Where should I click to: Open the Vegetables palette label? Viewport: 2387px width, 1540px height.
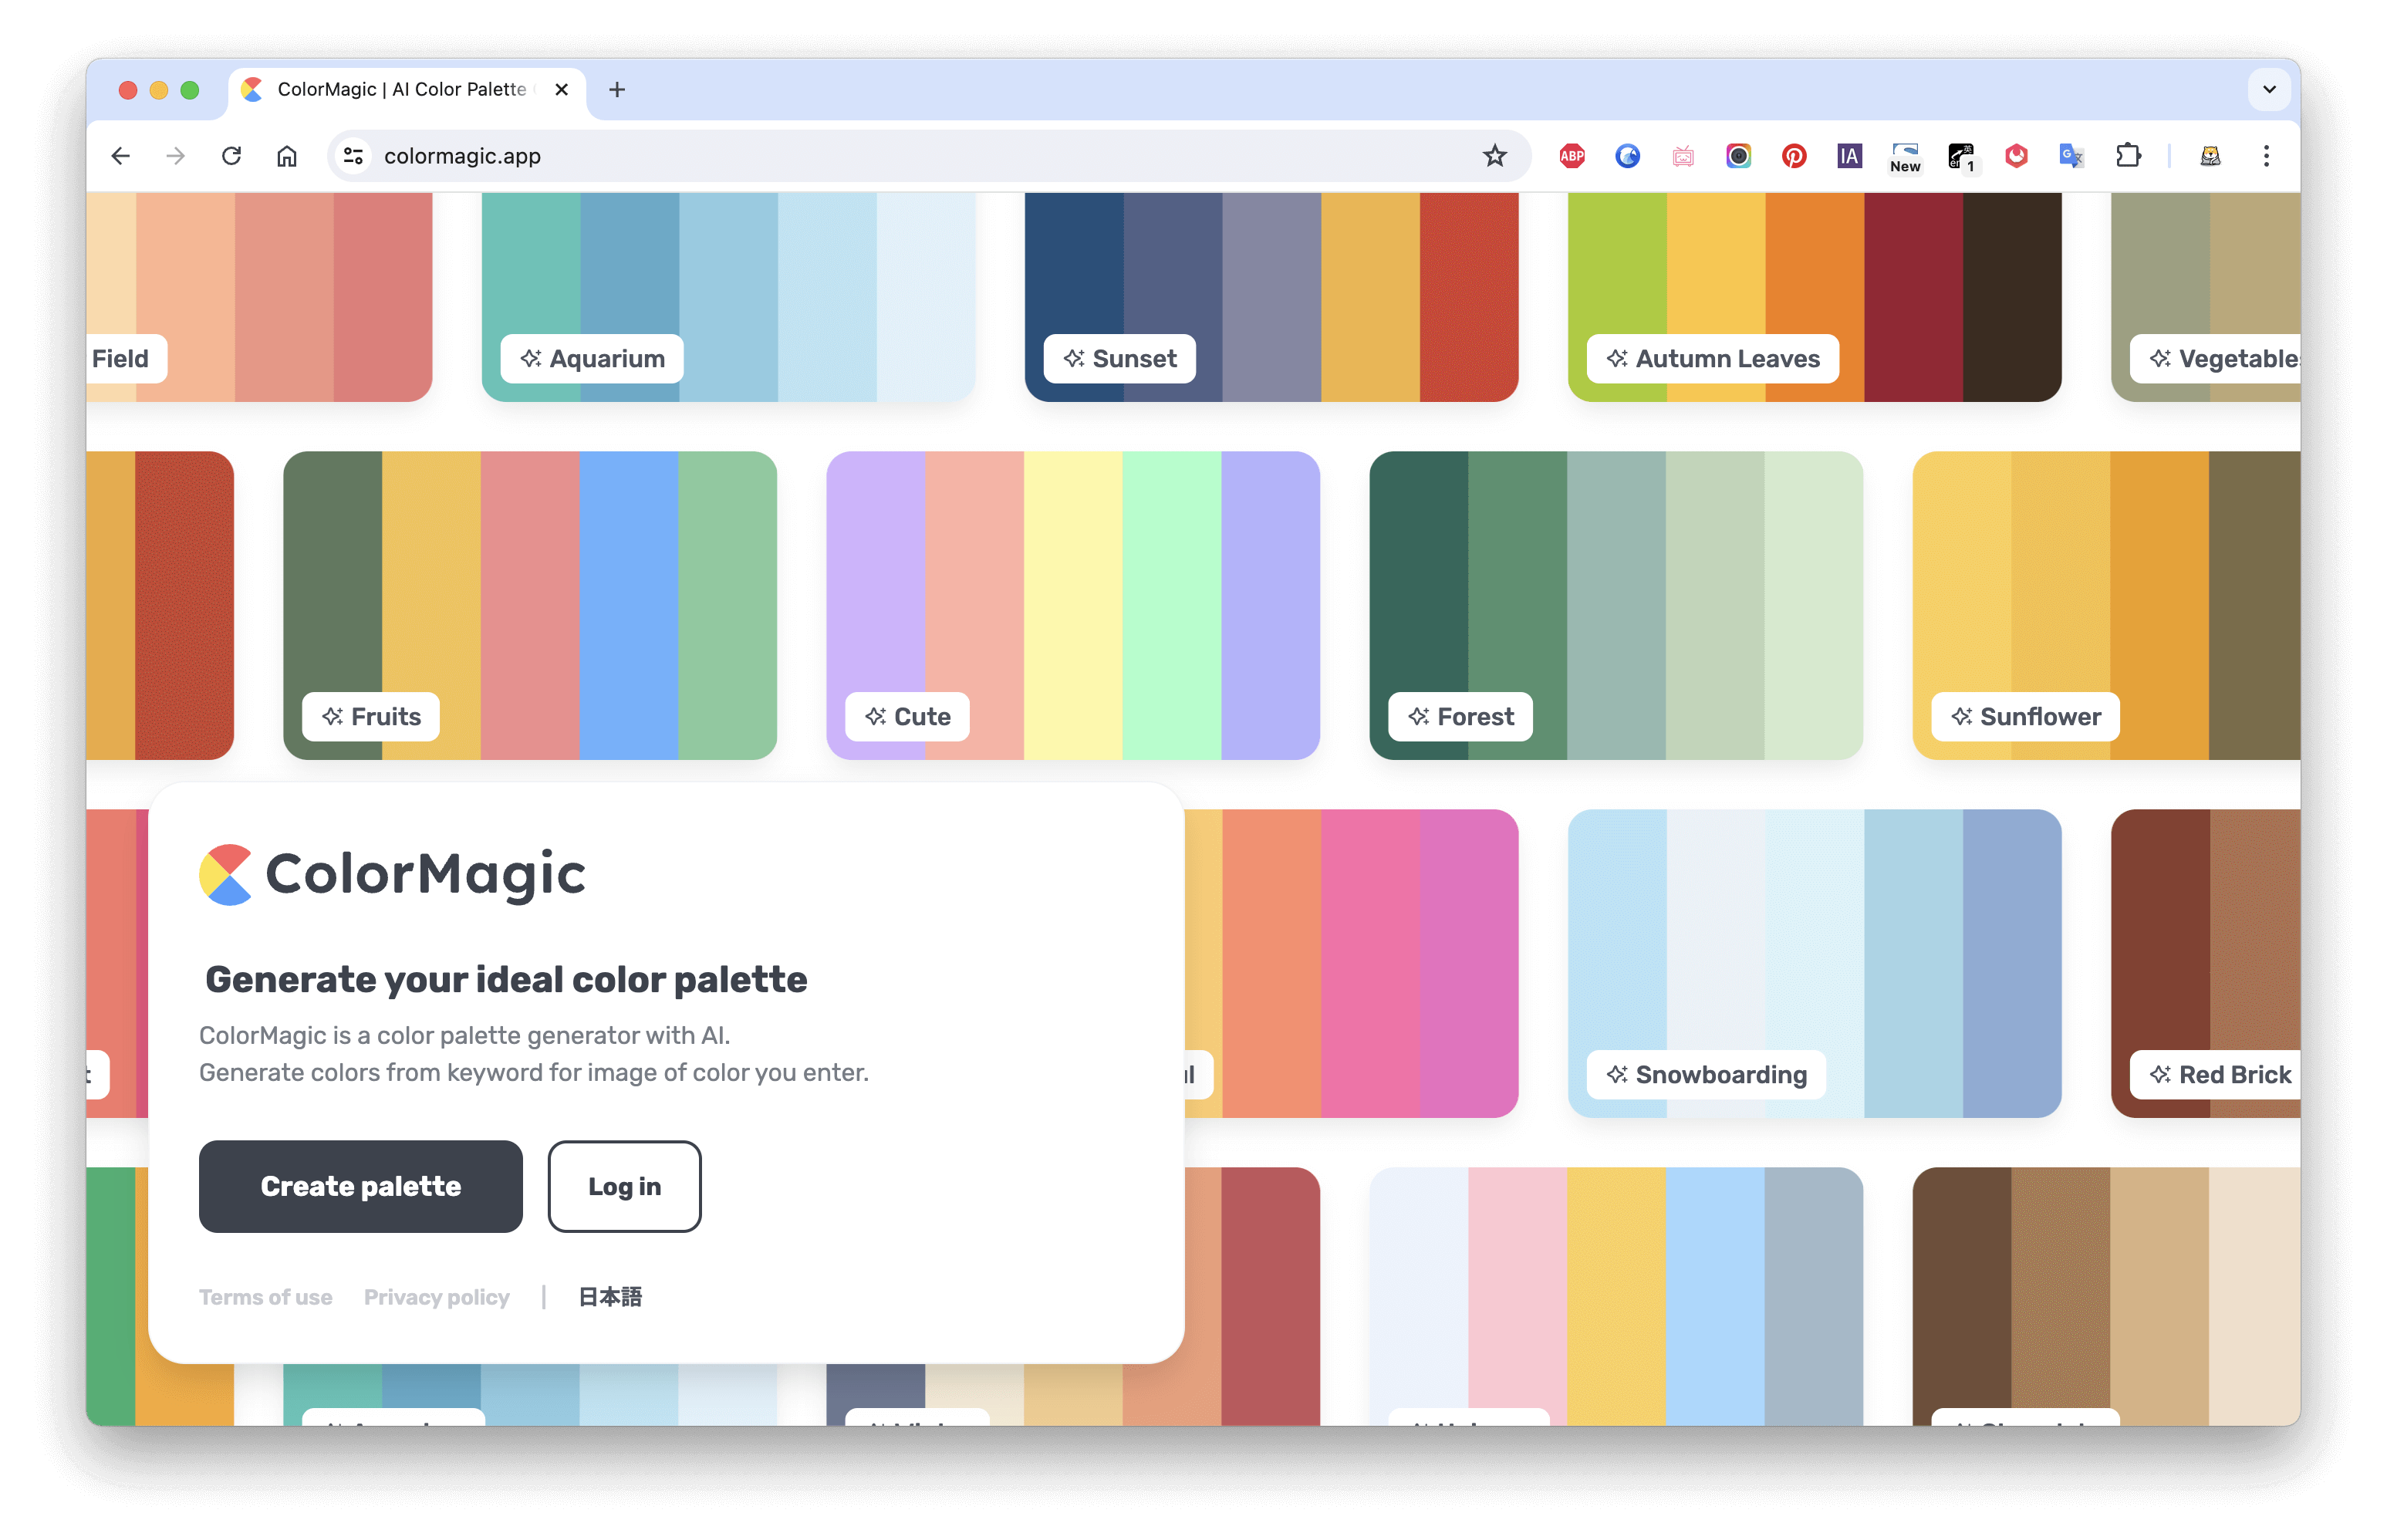[x=2216, y=358]
